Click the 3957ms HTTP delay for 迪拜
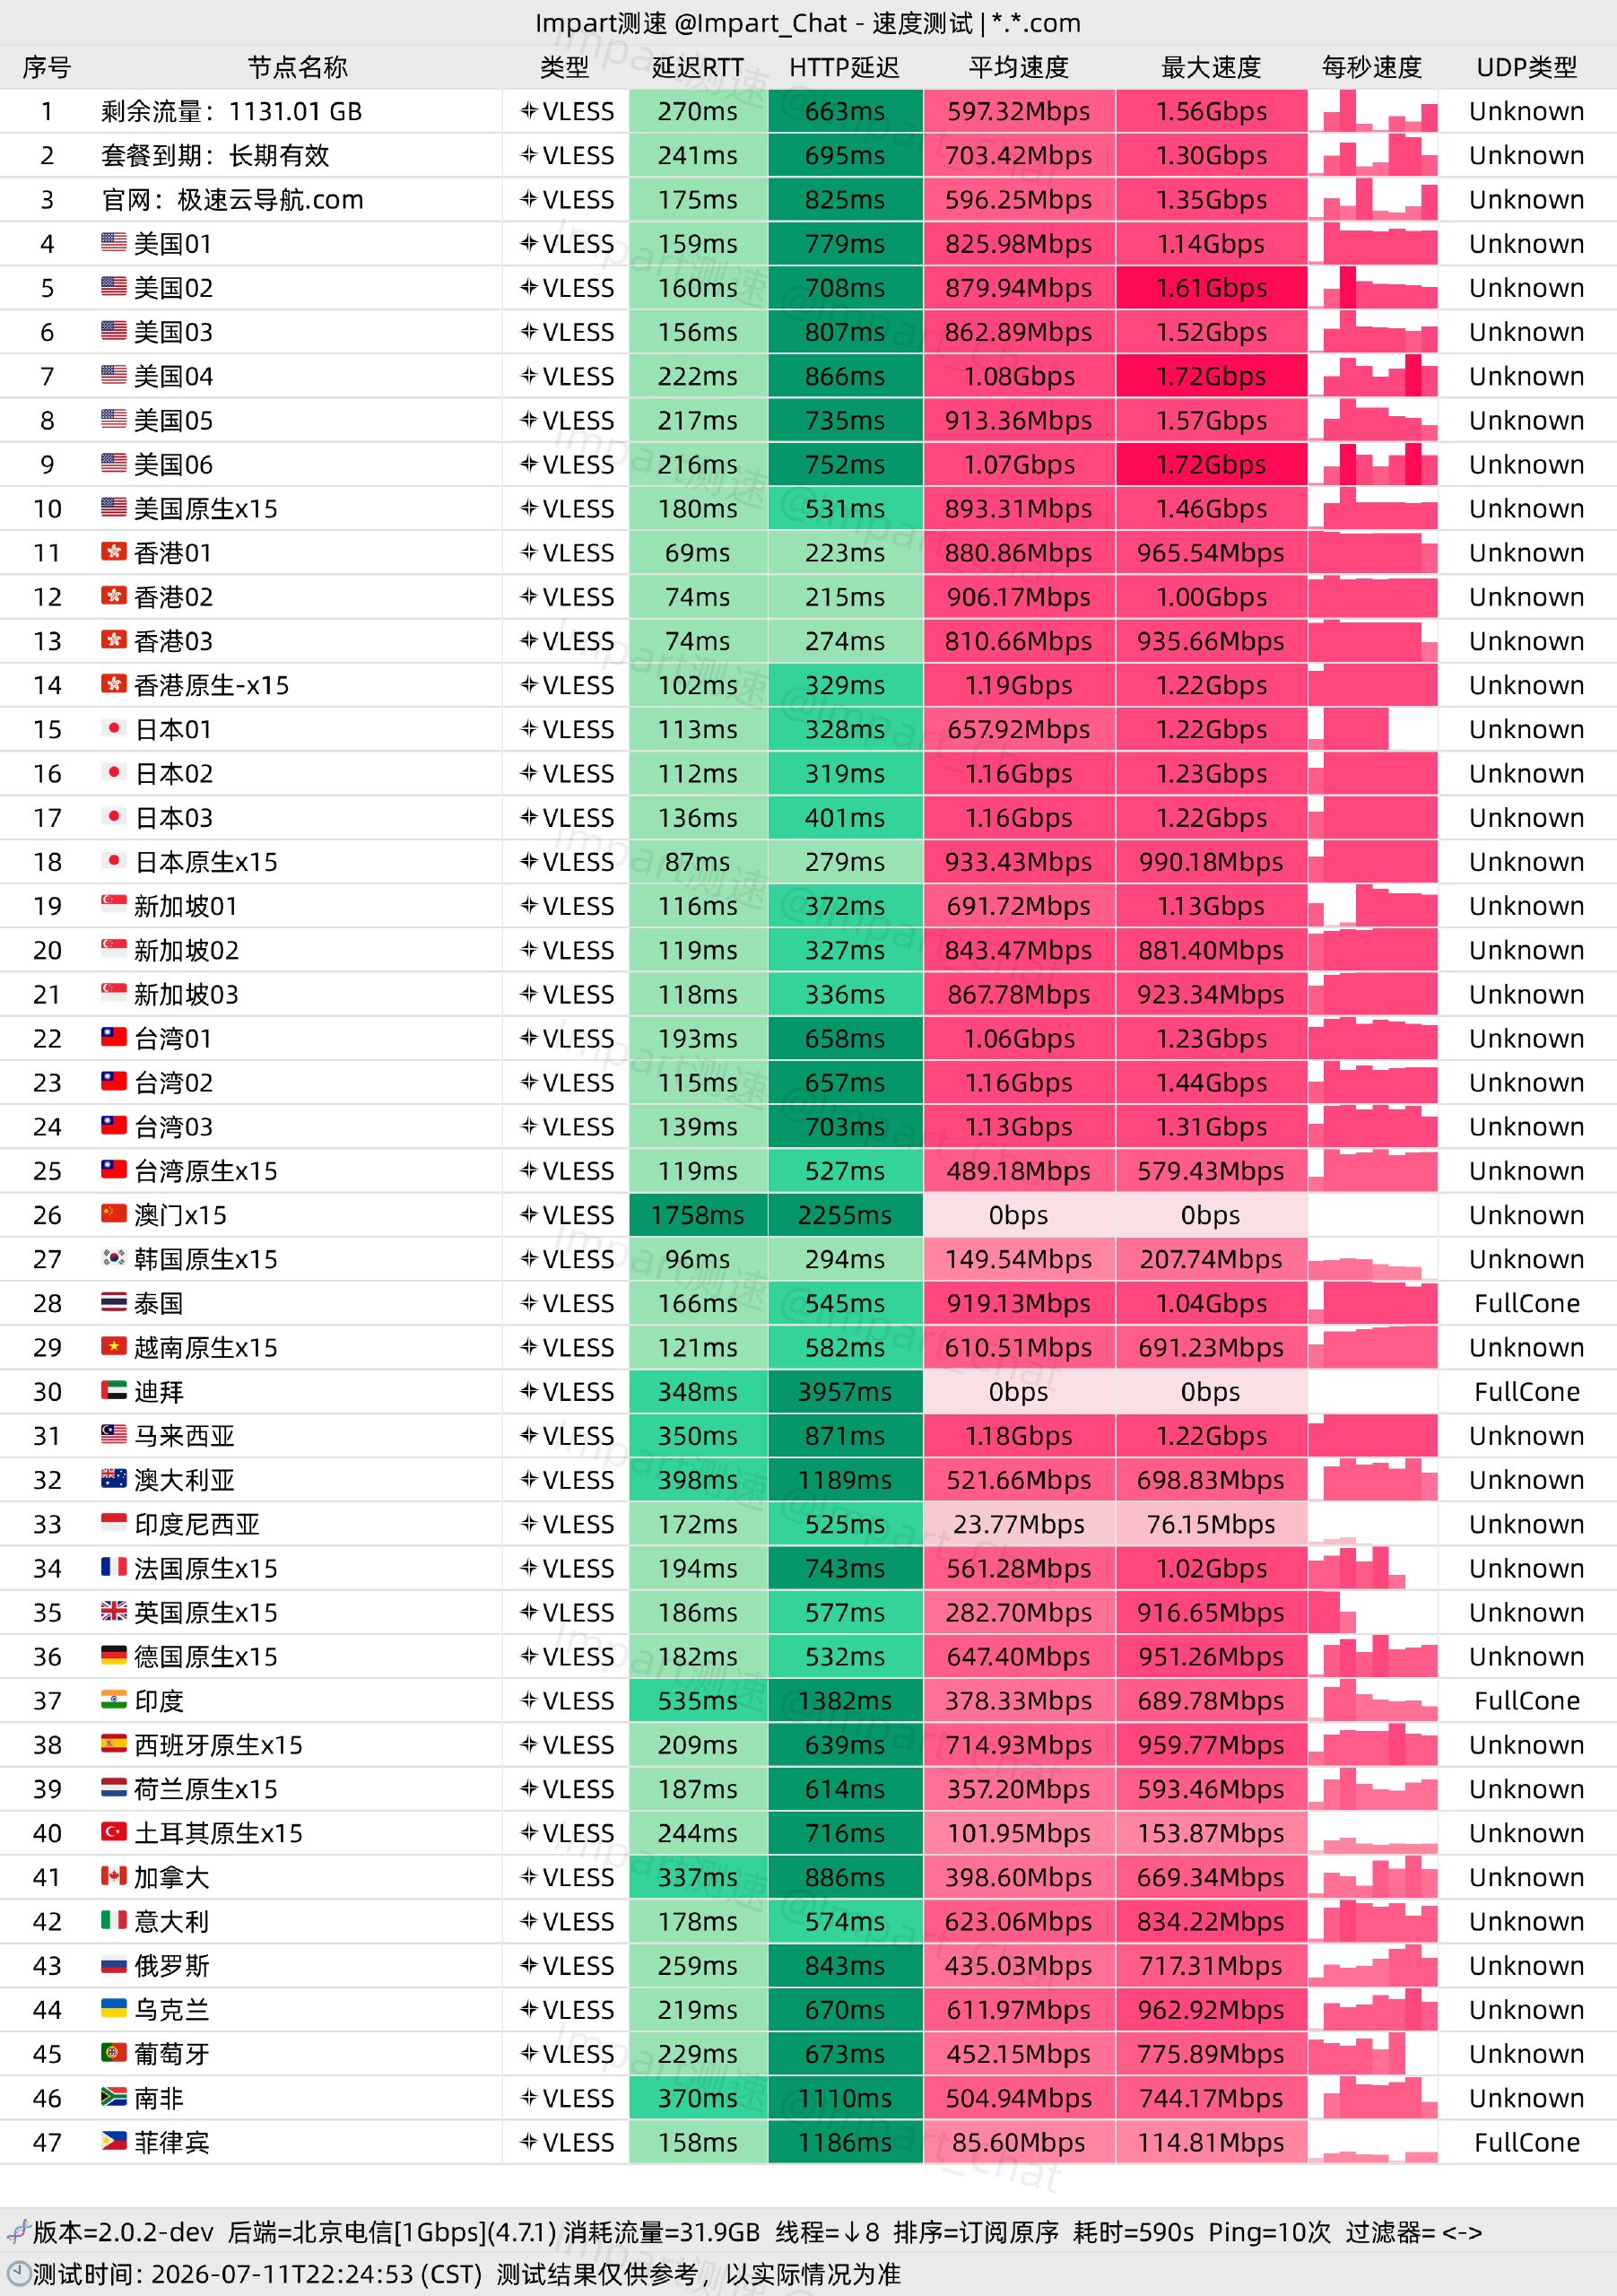Image resolution: width=1617 pixels, height=2296 pixels. (x=845, y=1391)
